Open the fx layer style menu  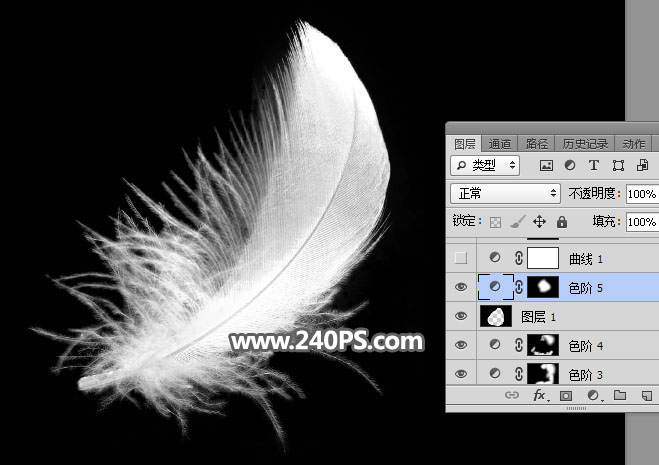tap(539, 395)
